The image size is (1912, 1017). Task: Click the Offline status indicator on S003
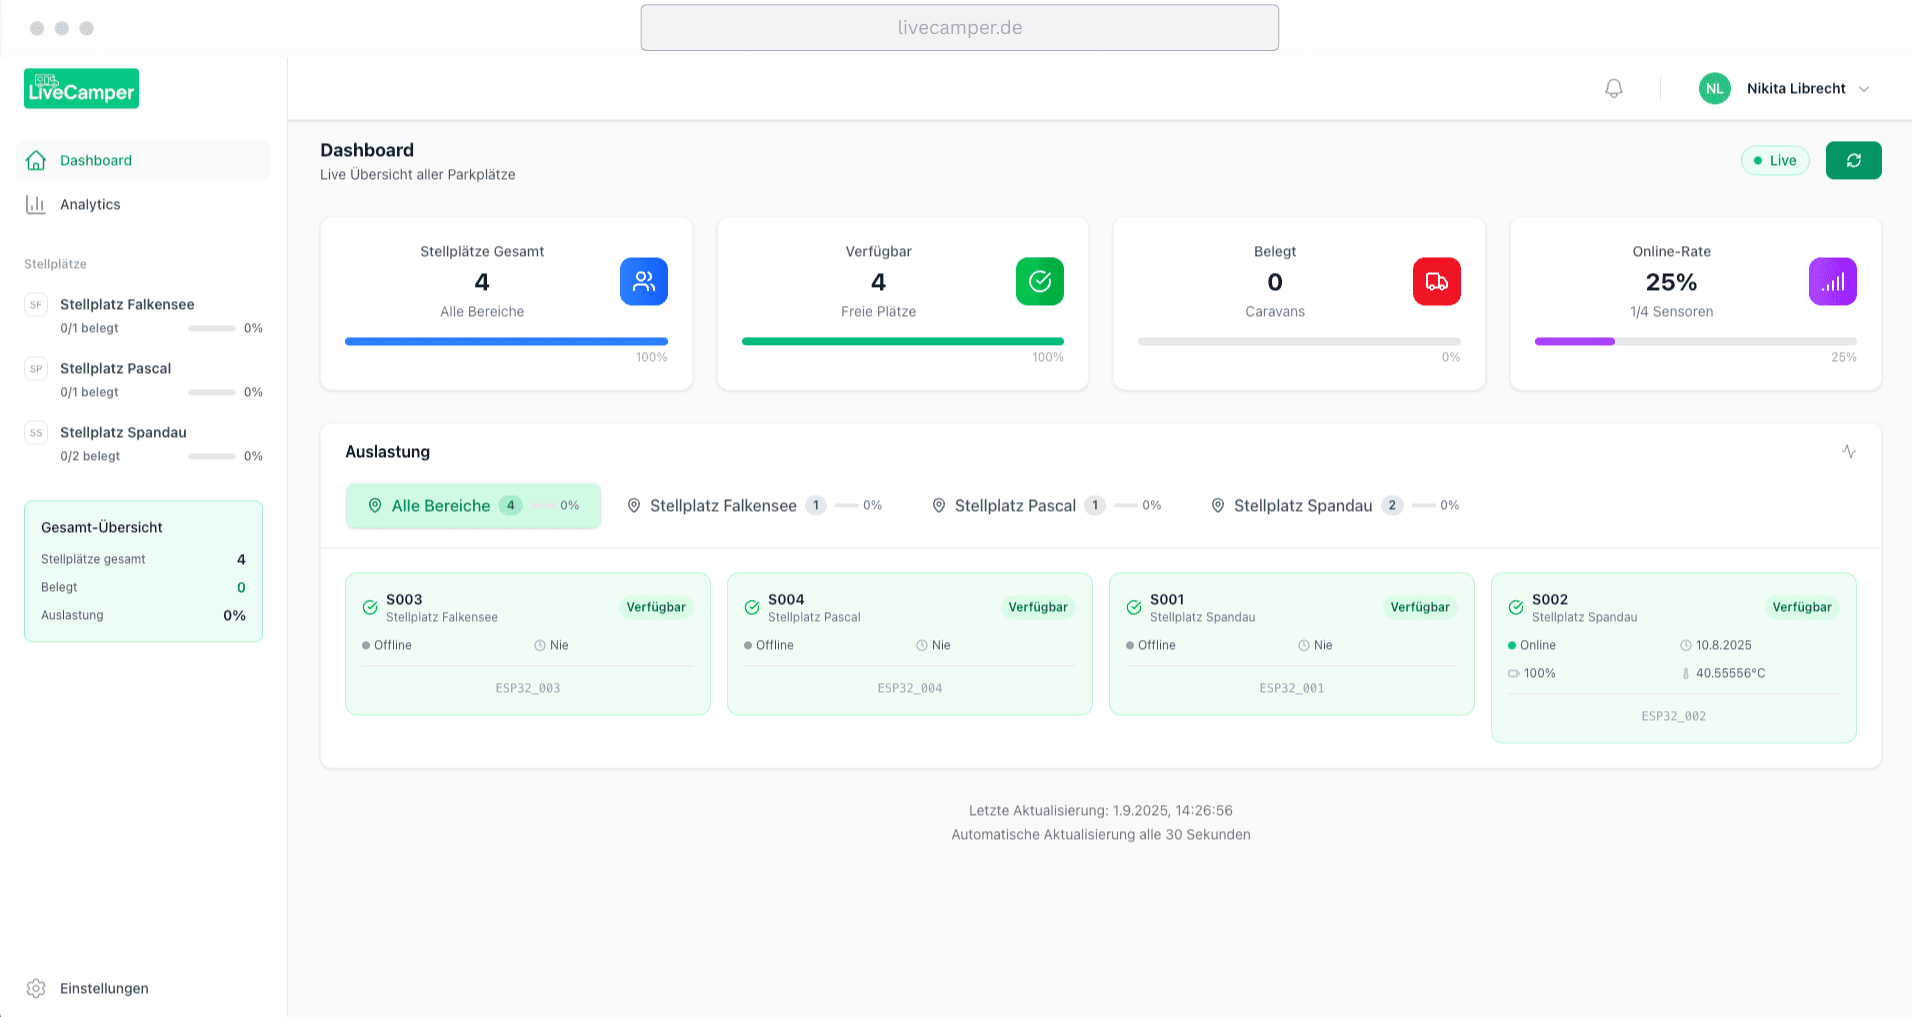tap(387, 645)
